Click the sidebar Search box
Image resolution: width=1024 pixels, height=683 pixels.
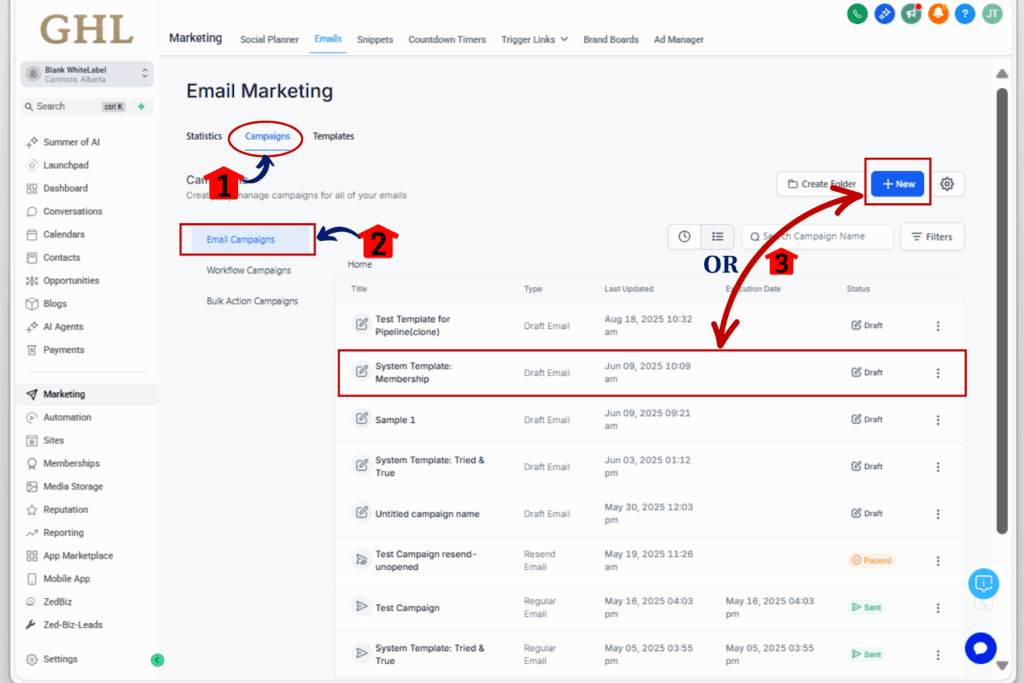coord(73,106)
